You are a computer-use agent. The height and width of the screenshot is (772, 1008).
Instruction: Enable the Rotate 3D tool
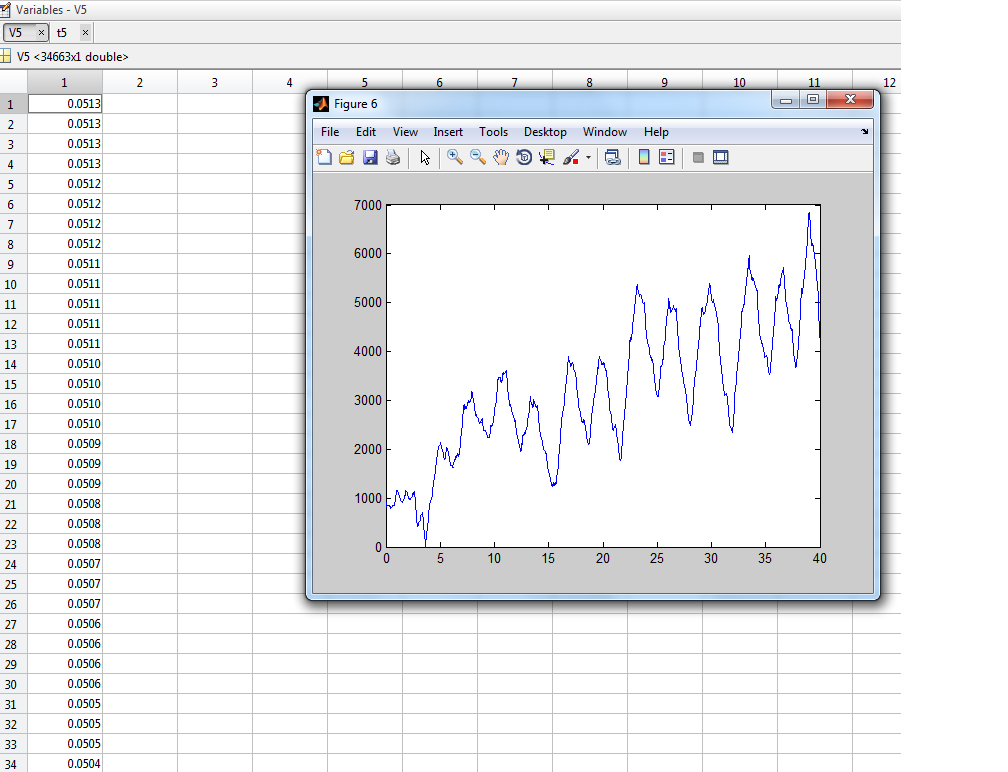524,157
